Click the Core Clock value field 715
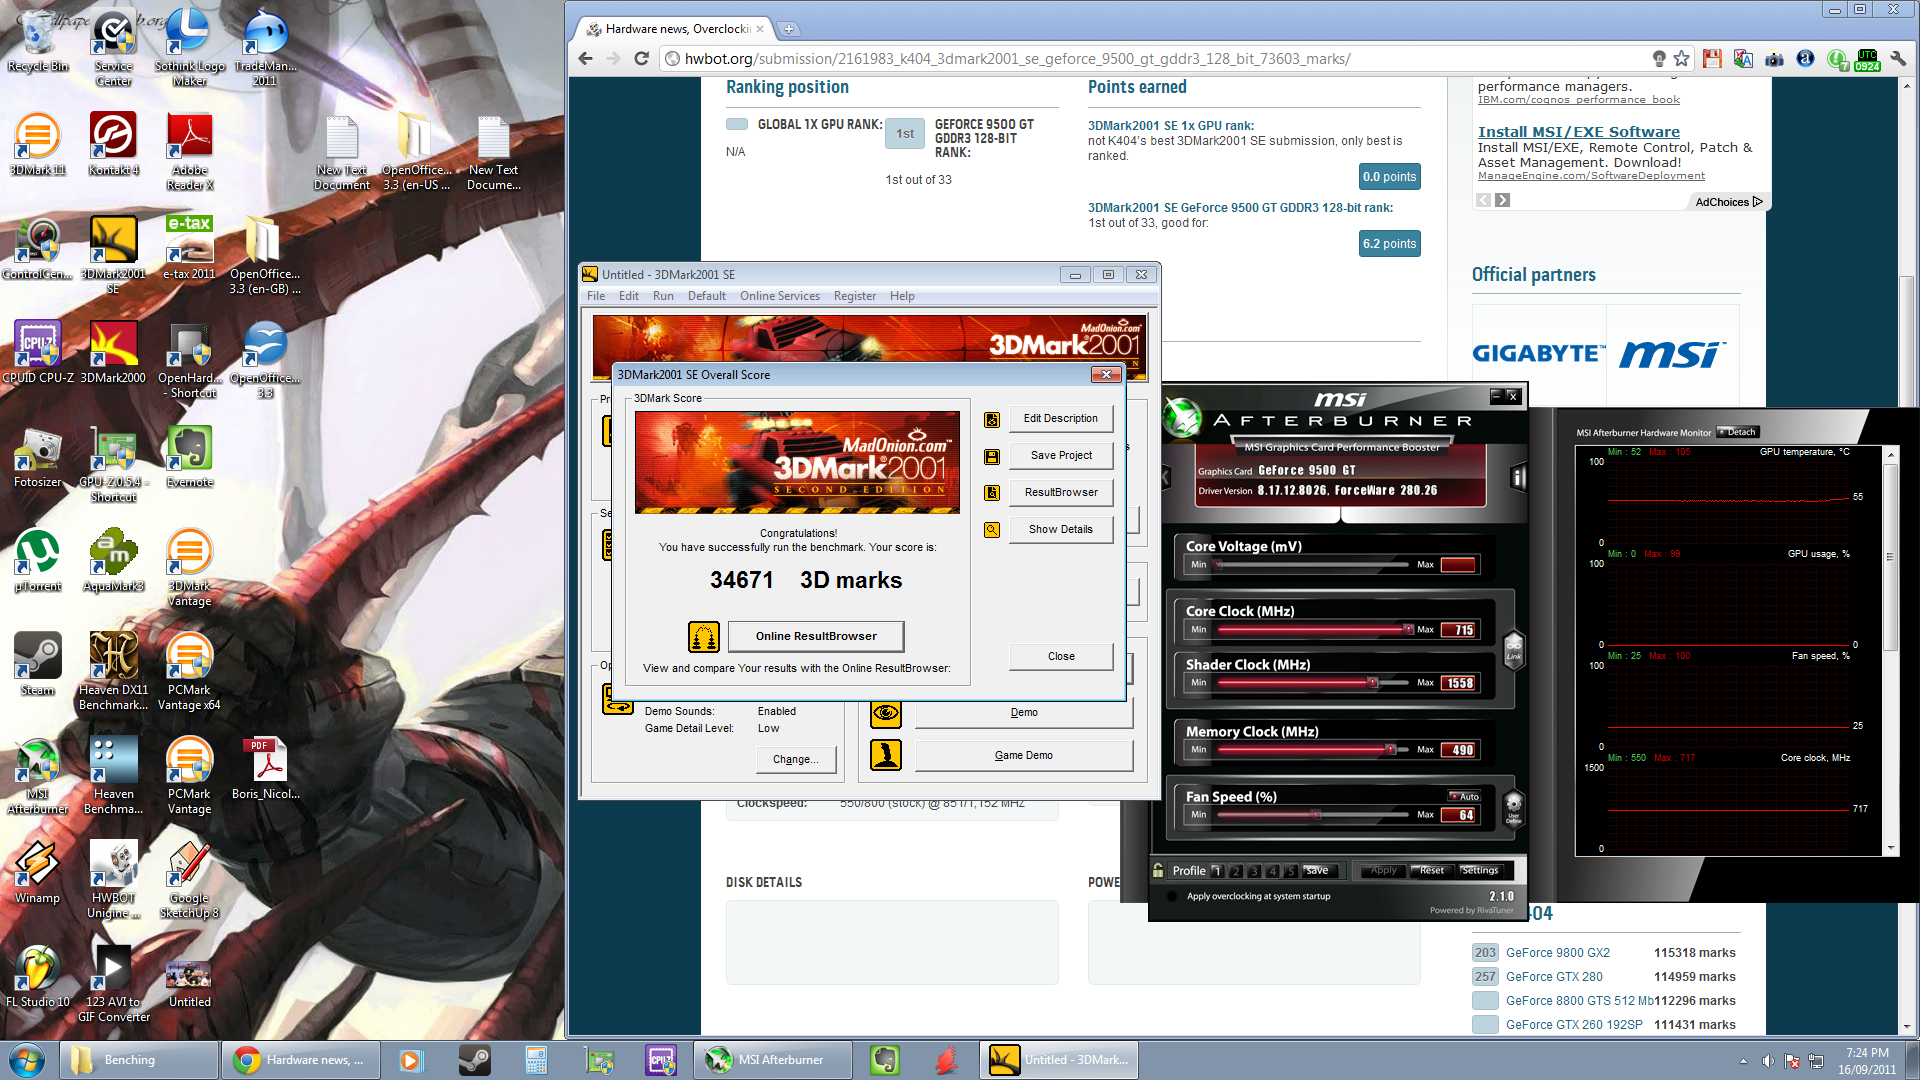 (1460, 630)
